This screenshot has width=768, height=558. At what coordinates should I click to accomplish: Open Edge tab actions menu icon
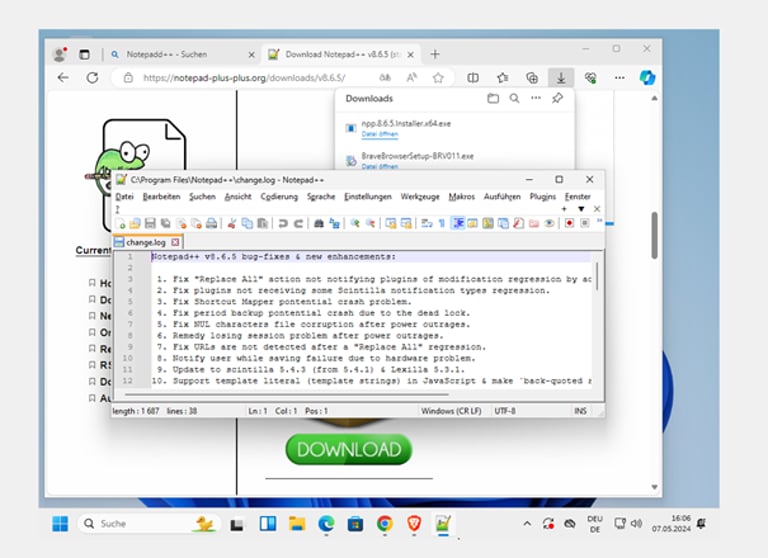click(x=84, y=54)
